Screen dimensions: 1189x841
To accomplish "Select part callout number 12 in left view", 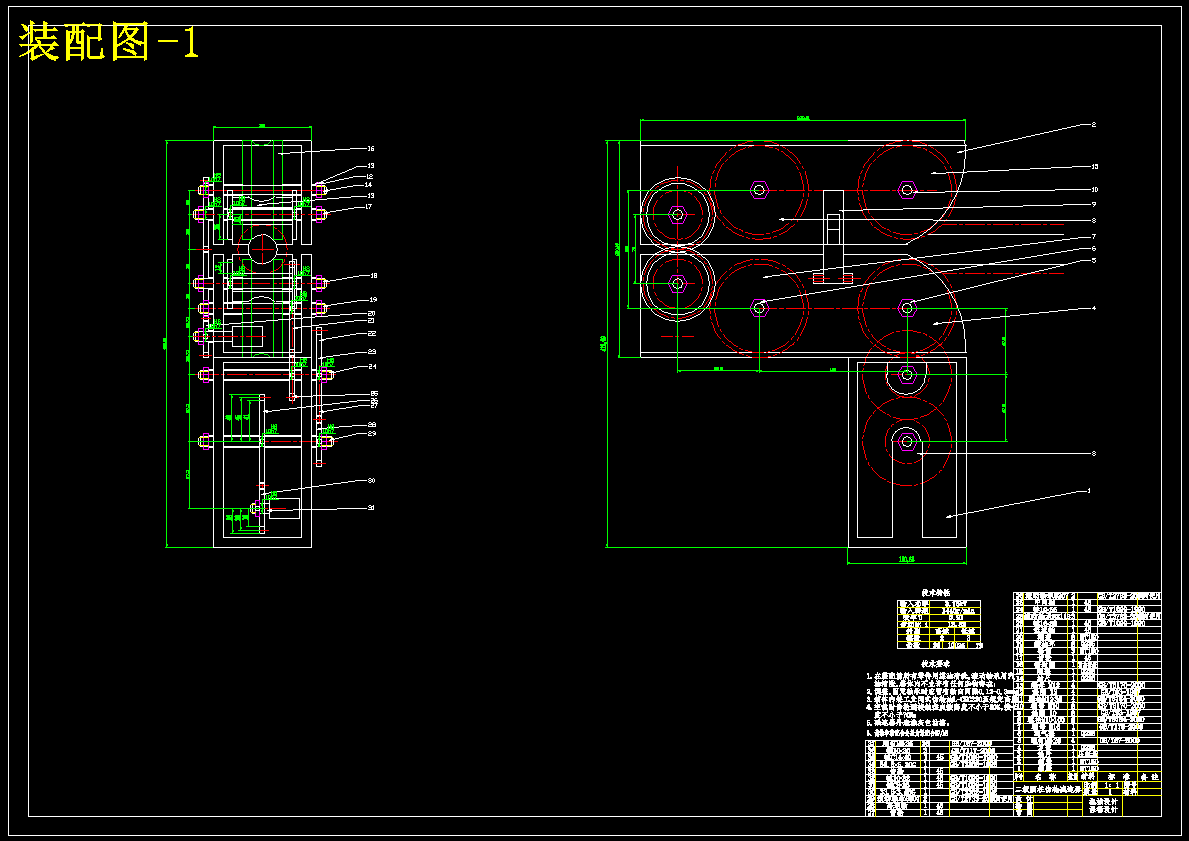I will point(369,177).
